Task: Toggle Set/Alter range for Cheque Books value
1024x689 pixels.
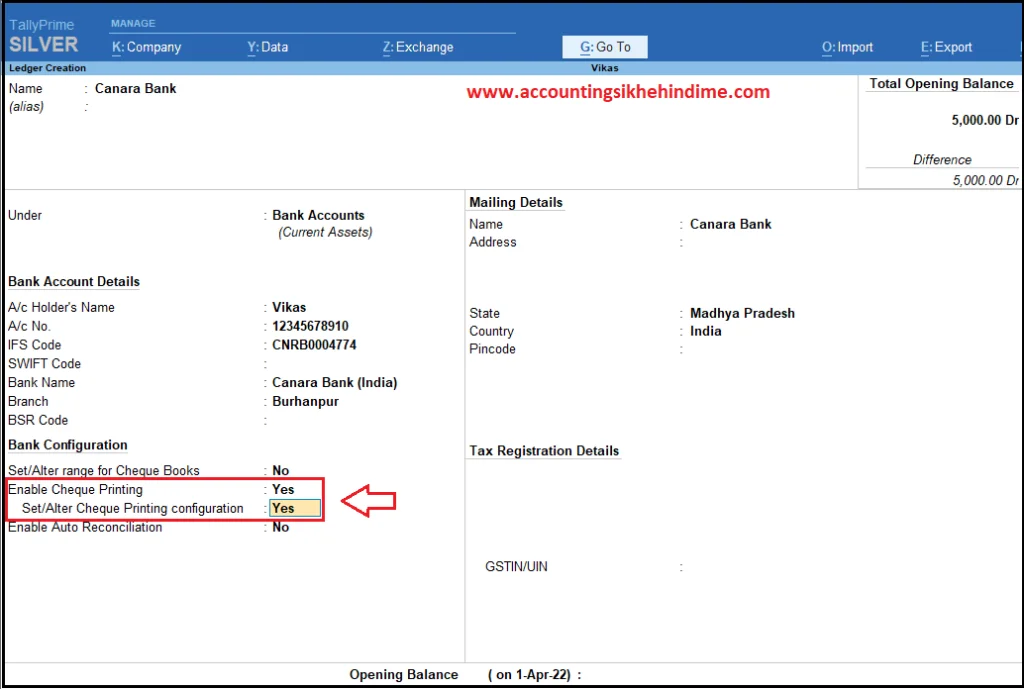Action: tap(280, 470)
